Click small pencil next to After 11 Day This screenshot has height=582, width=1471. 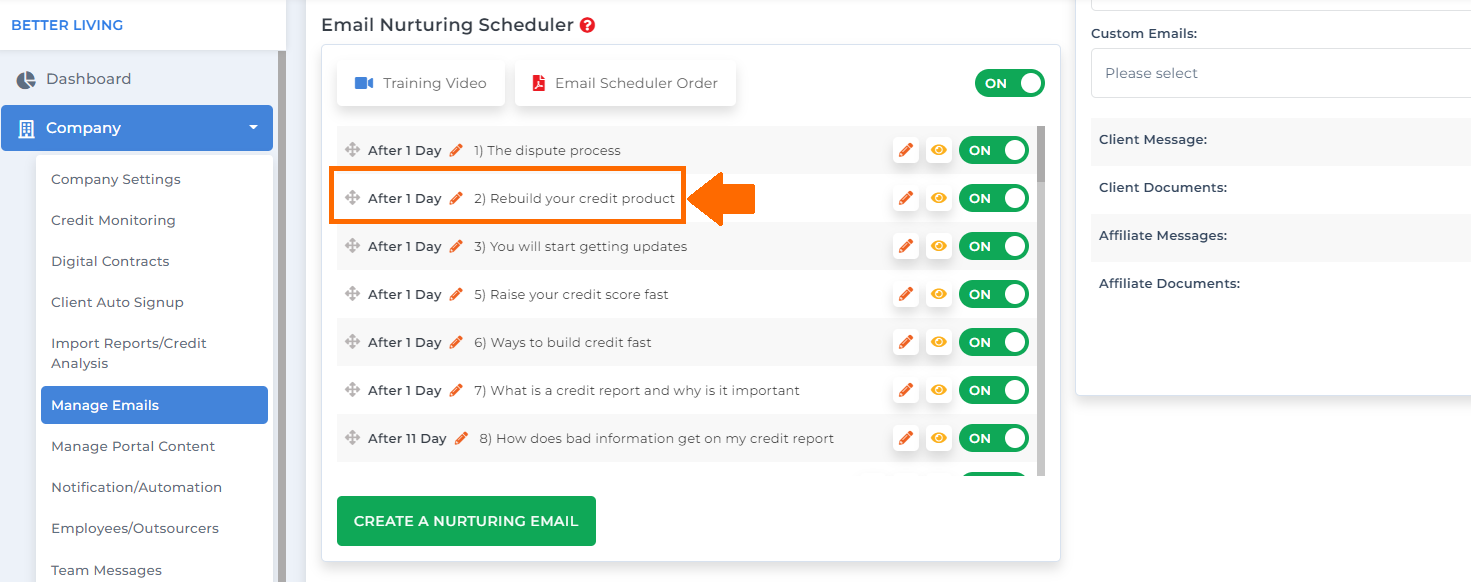461,438
